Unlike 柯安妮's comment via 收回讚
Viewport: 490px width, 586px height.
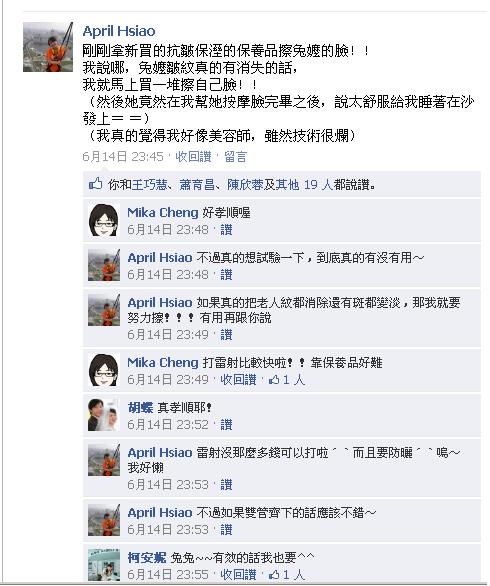click(238, 575)
